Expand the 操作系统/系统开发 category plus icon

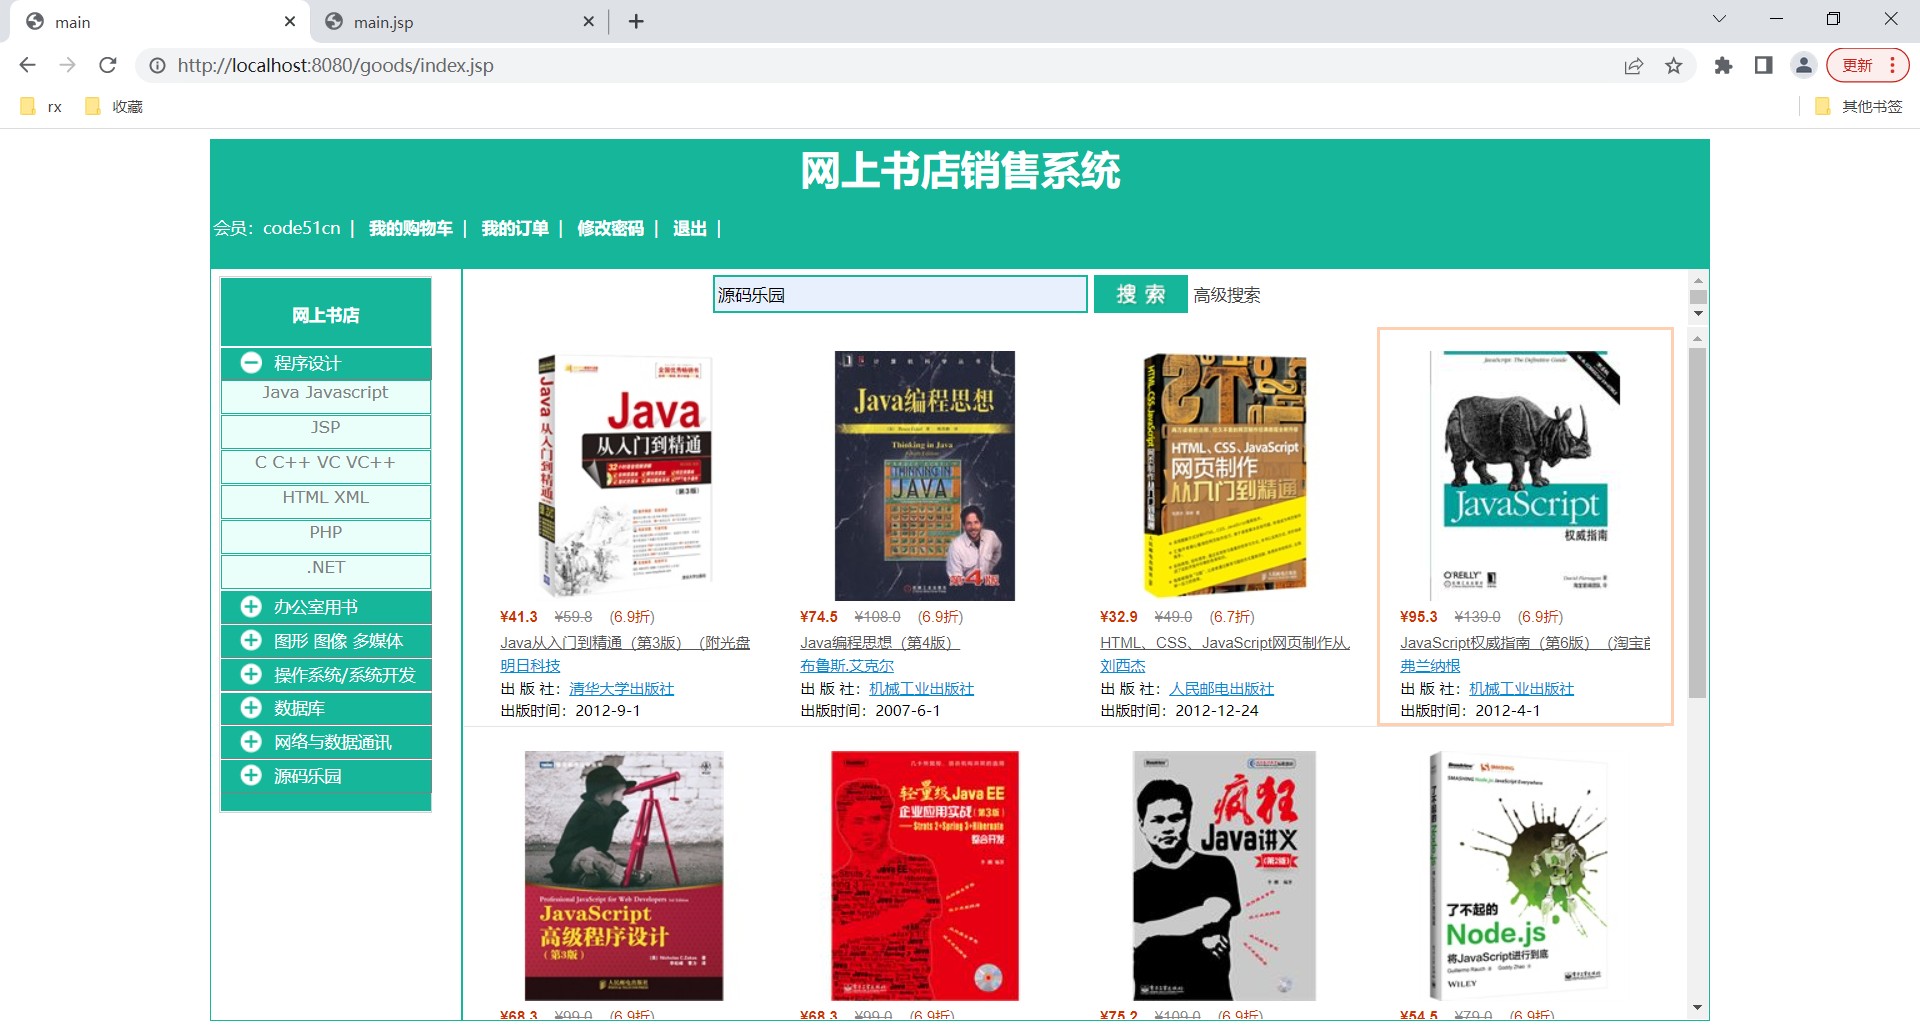click(251, 674)
